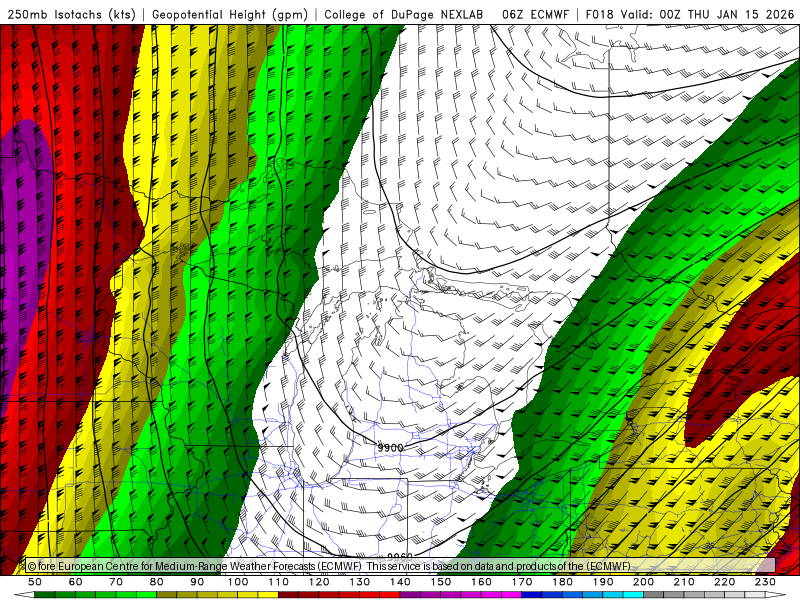Click the 200 value on the color scale

coord(643,582)
